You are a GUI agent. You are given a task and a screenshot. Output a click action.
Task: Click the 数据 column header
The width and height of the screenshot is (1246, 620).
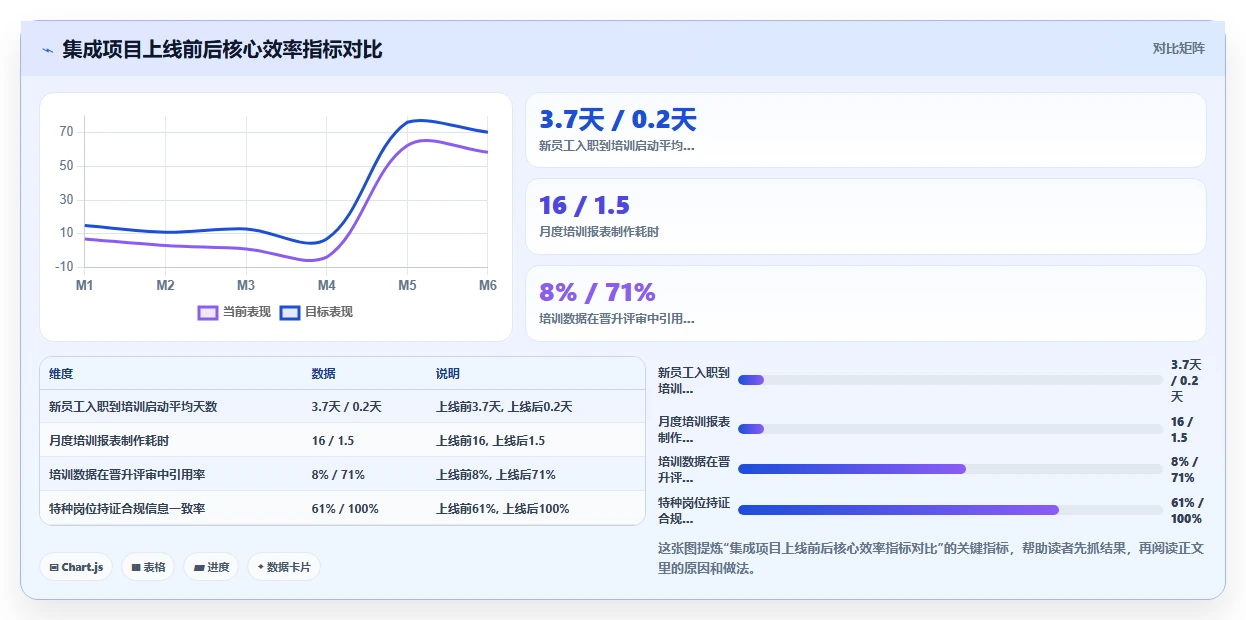click(x=324, y=374)
